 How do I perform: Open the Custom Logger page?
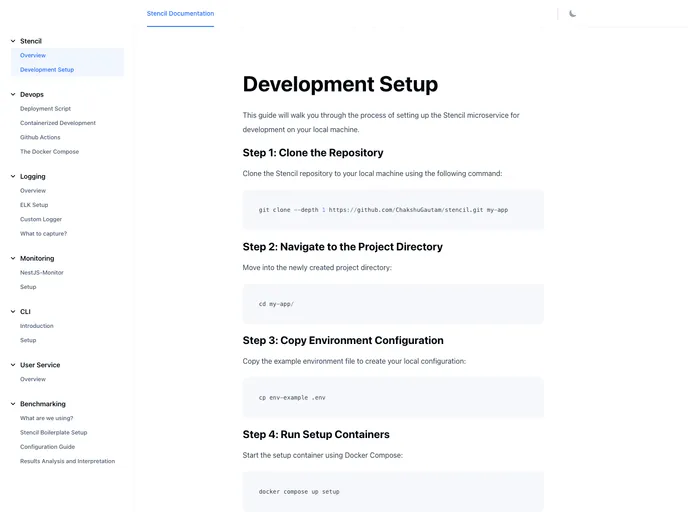click(41, 219)
